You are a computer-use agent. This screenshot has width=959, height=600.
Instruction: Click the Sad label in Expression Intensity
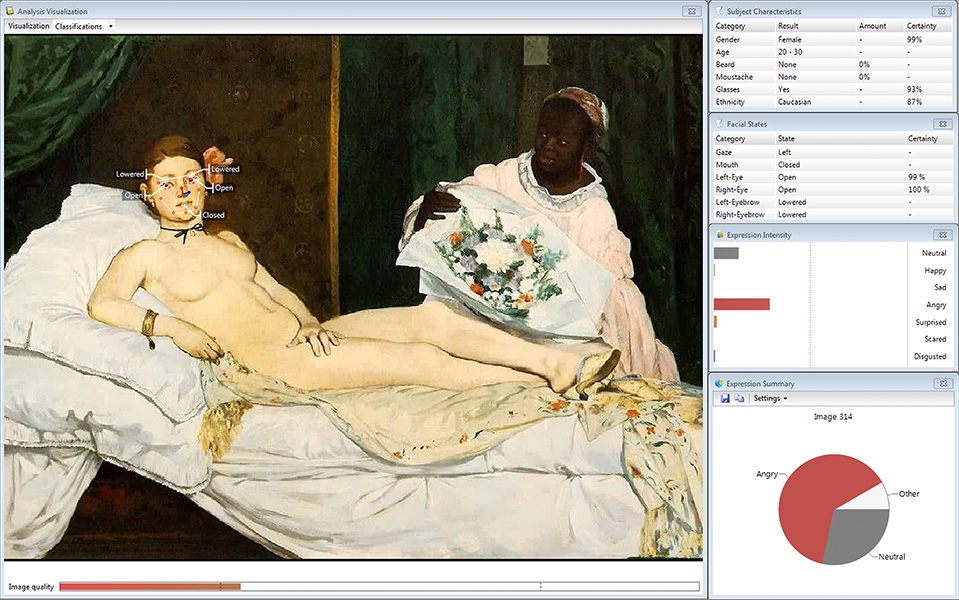pyautogui.click(x=940, y=287)
